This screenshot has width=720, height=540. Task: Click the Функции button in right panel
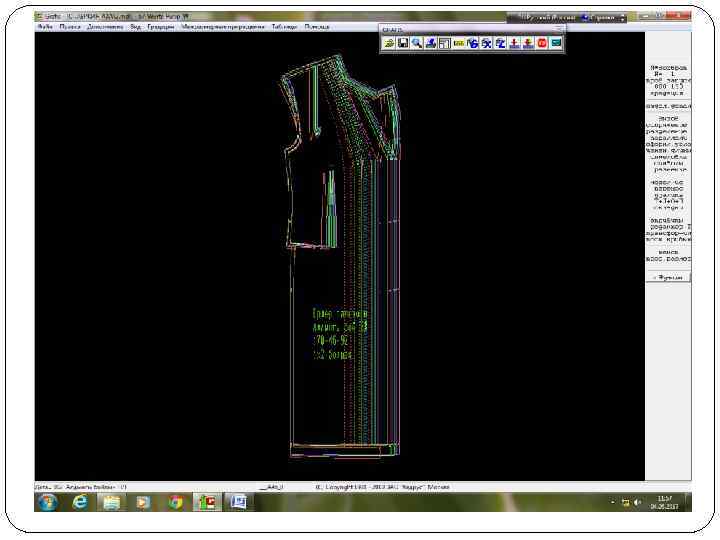click(x=668, y=277)
